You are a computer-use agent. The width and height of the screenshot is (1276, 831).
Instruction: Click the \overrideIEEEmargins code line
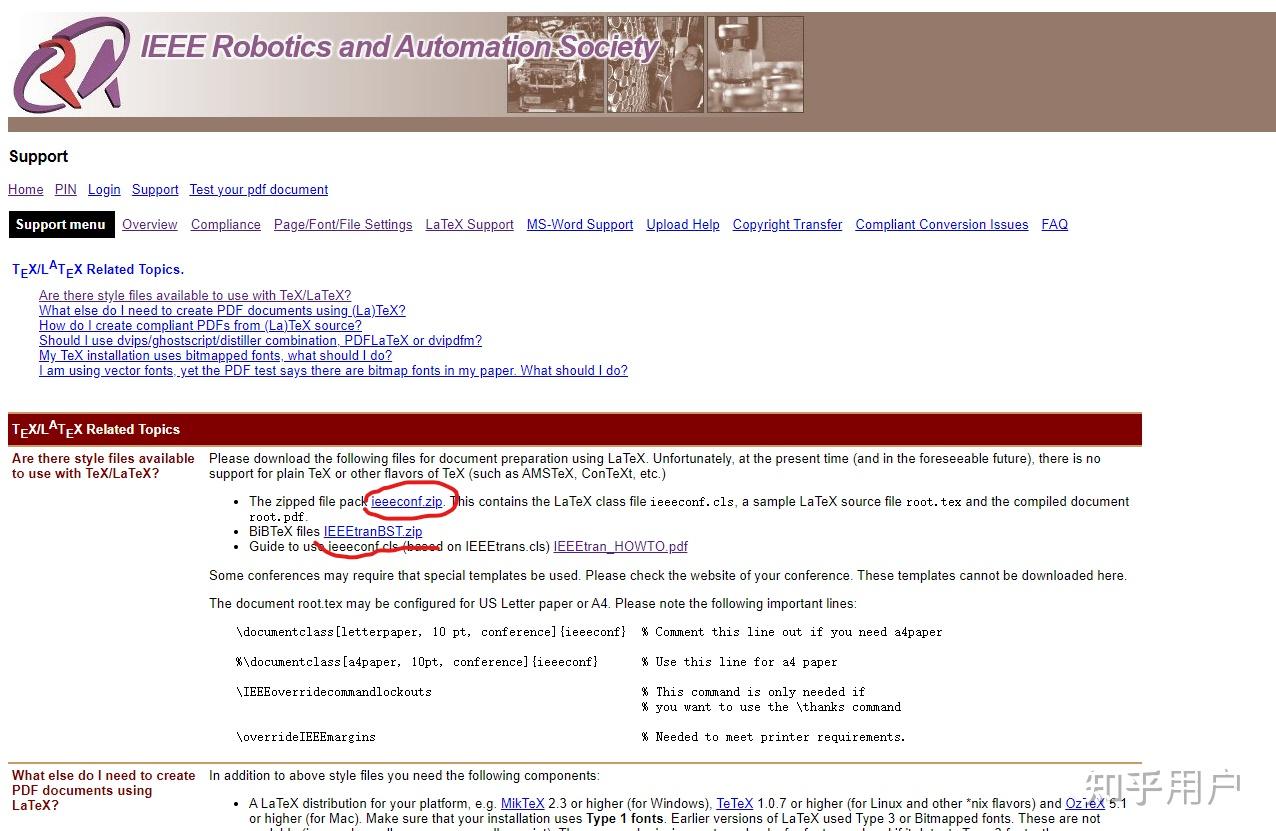tap(306, 737)
